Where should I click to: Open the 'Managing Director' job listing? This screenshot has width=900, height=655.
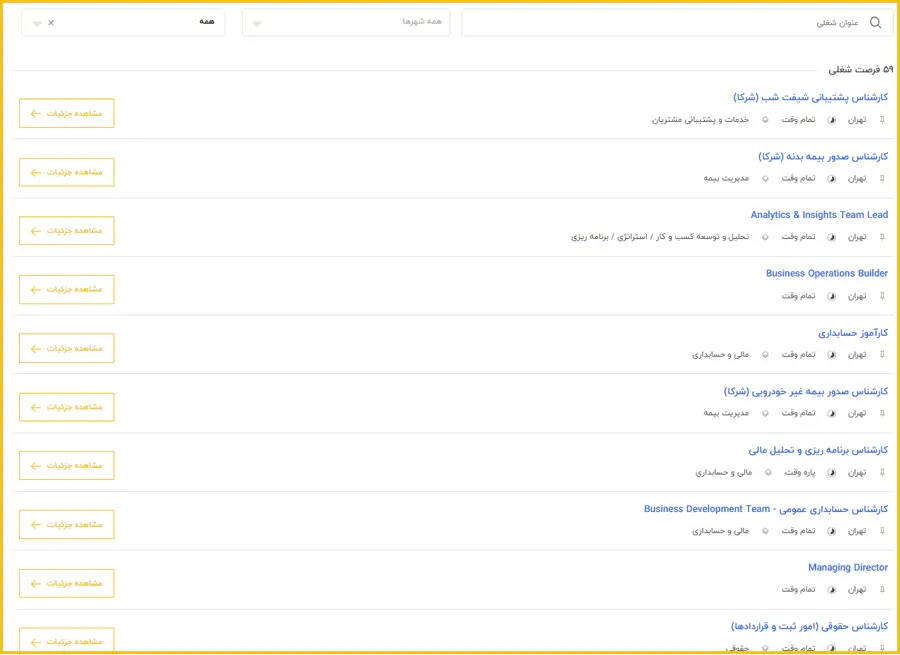pyautogui.click(x=847, y=568)
